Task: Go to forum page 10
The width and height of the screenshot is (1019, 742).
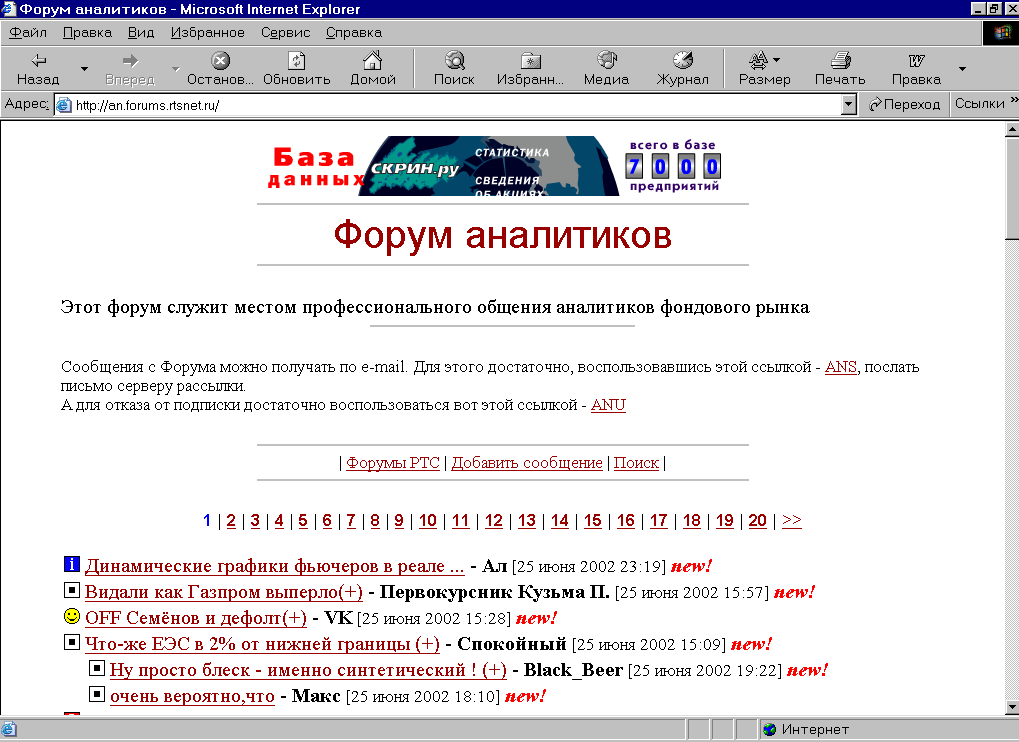Action: point(428,521)
